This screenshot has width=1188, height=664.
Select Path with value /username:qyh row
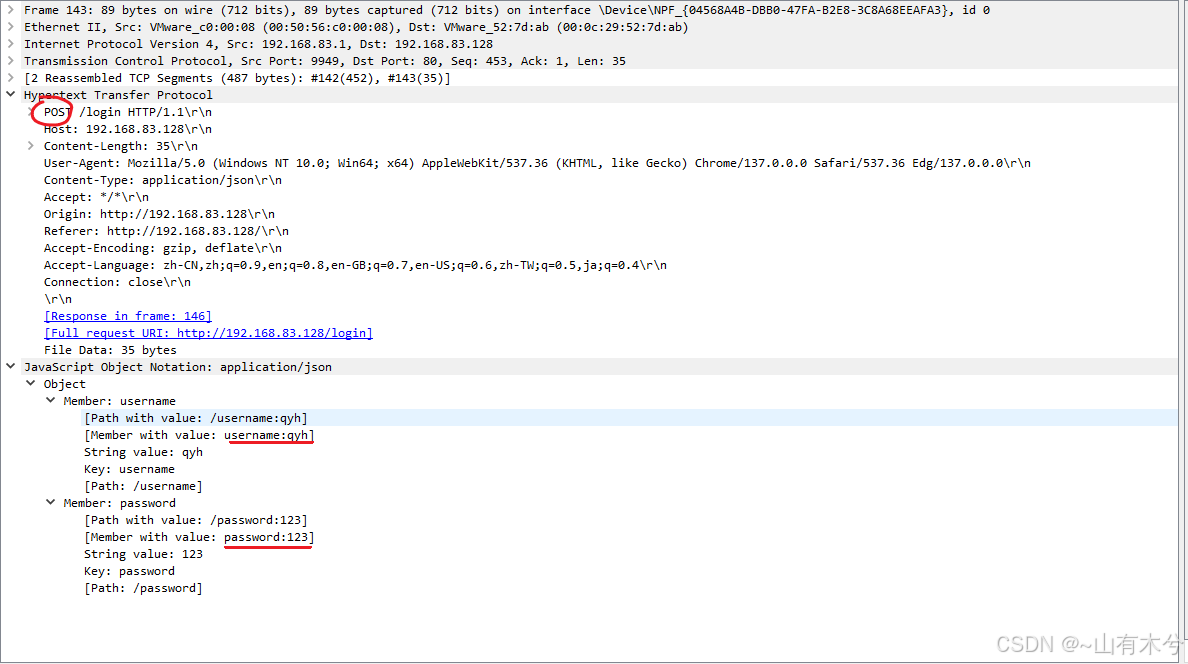(195, 418)
